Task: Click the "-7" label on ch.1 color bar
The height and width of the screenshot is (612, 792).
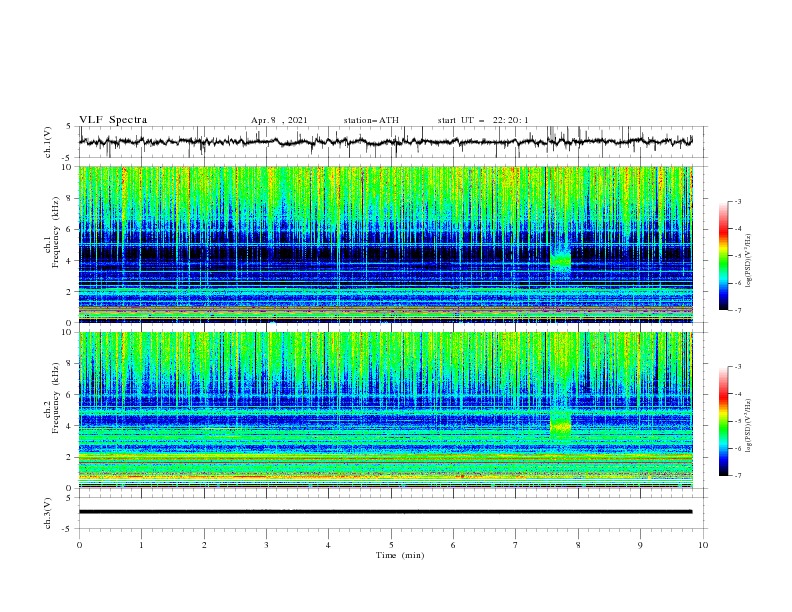Action: (x=737, y=310)
